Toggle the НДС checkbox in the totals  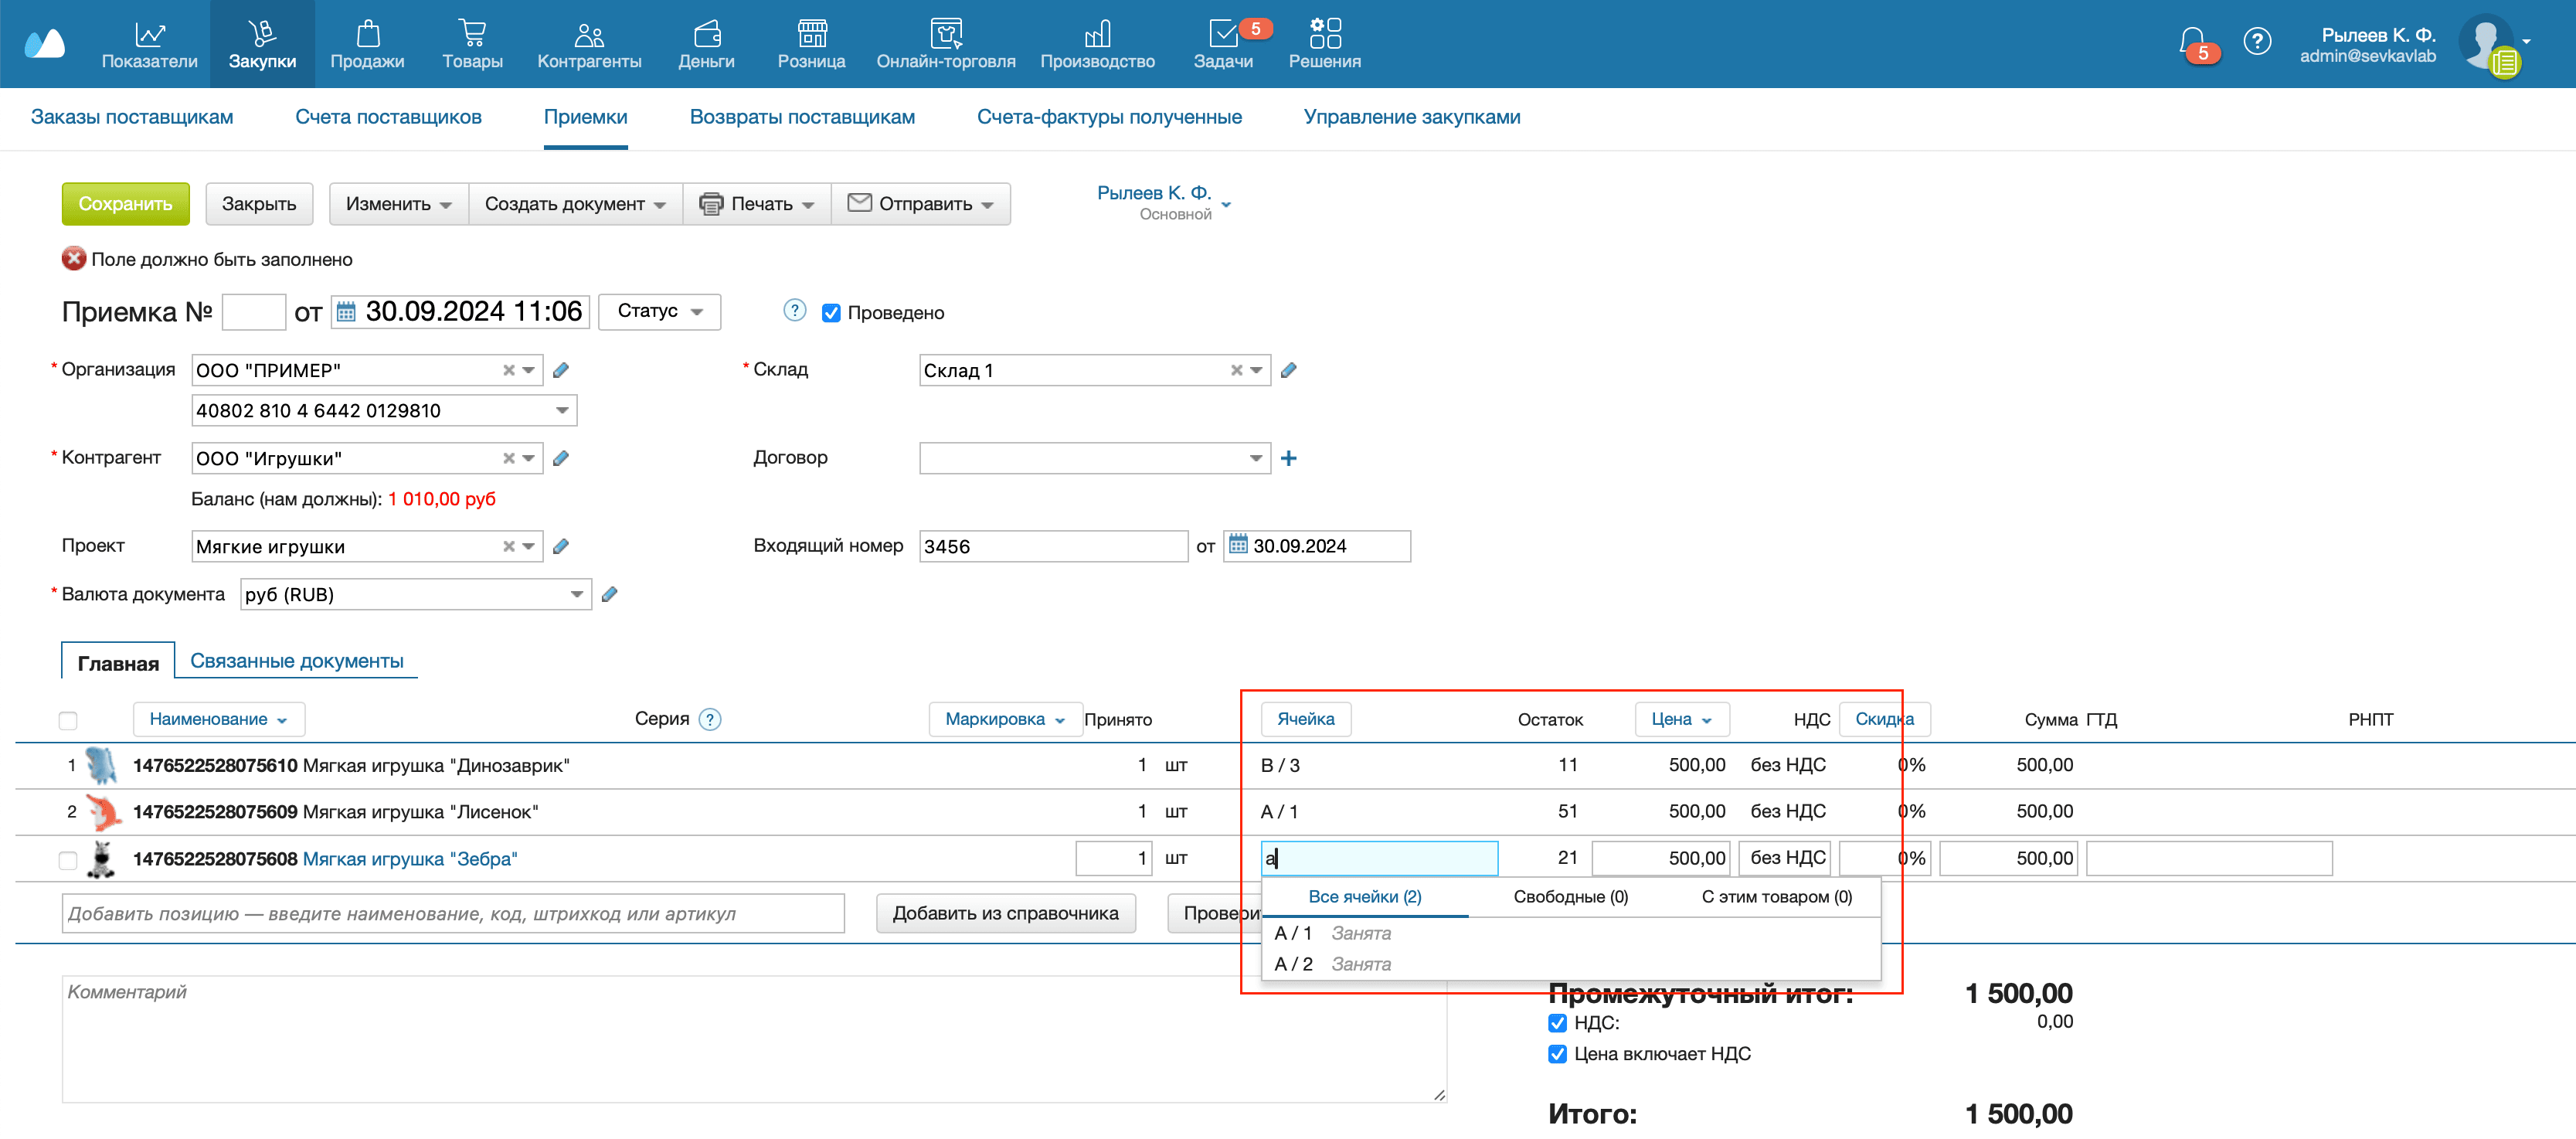1557,1023
